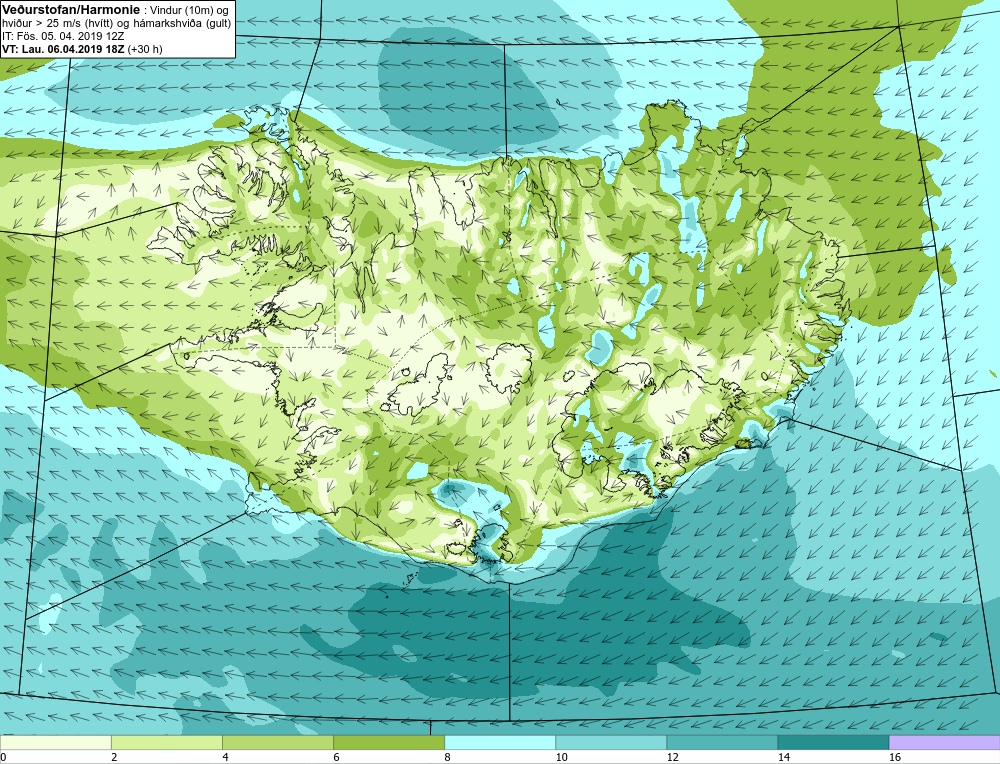Click the 12–14 m/s teal legend swatch
The width and height of the screenshot is (1000, 764).
[x=722, y=742]
